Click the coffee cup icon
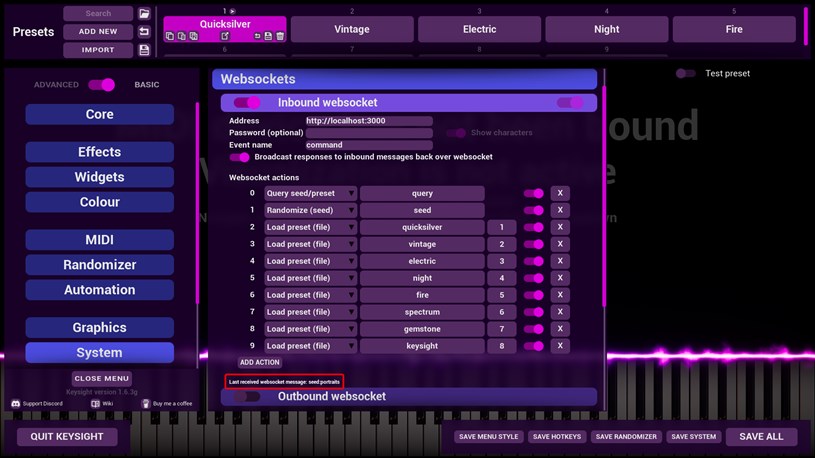The width and height of the screenshot is (815, 458). [x=146, y=403]
